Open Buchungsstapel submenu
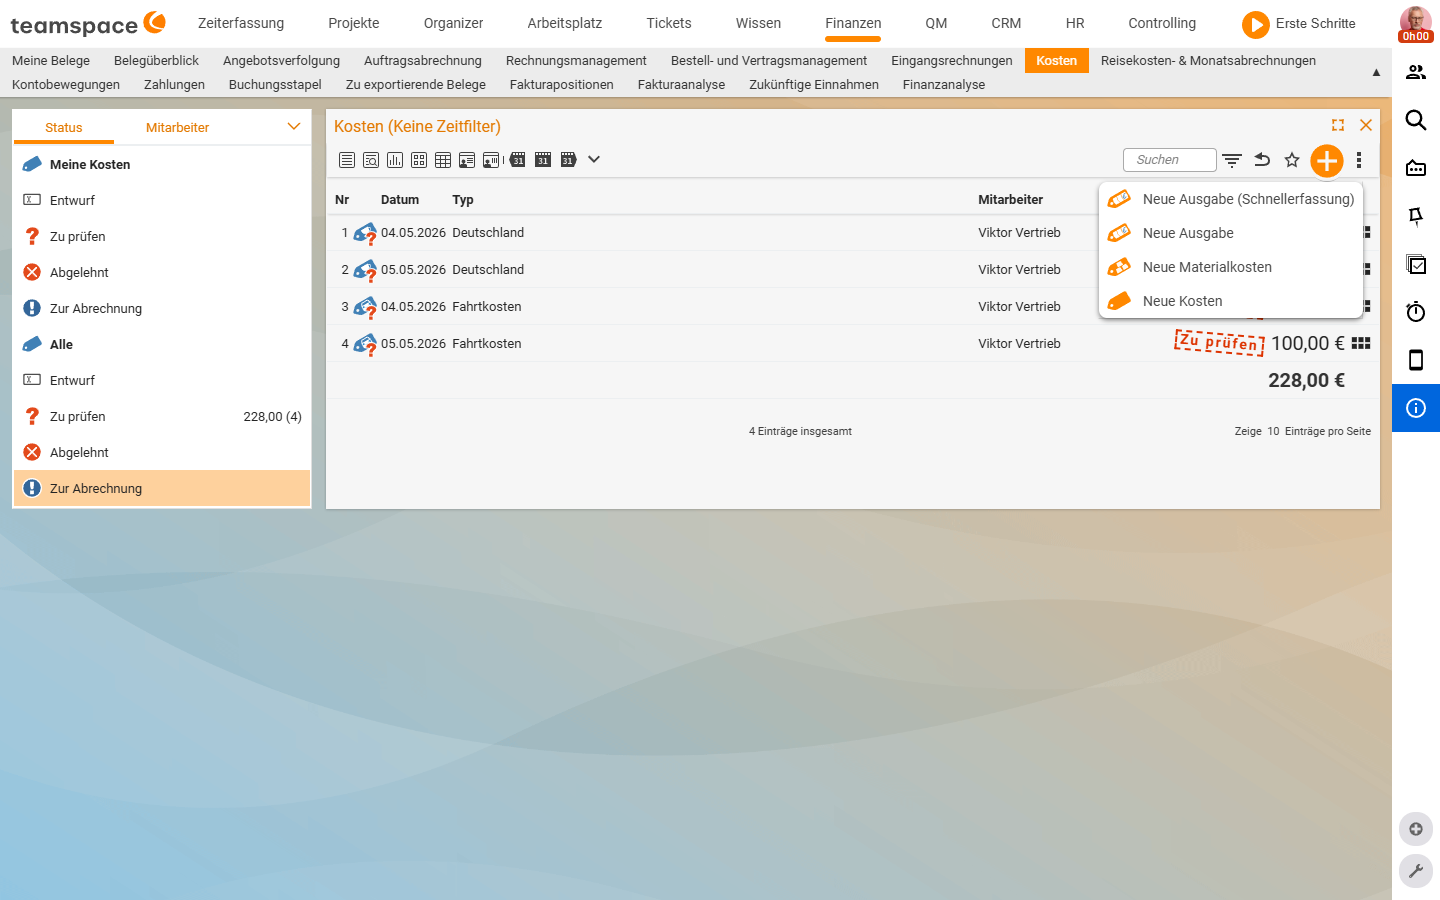 [x=275, y=85]
